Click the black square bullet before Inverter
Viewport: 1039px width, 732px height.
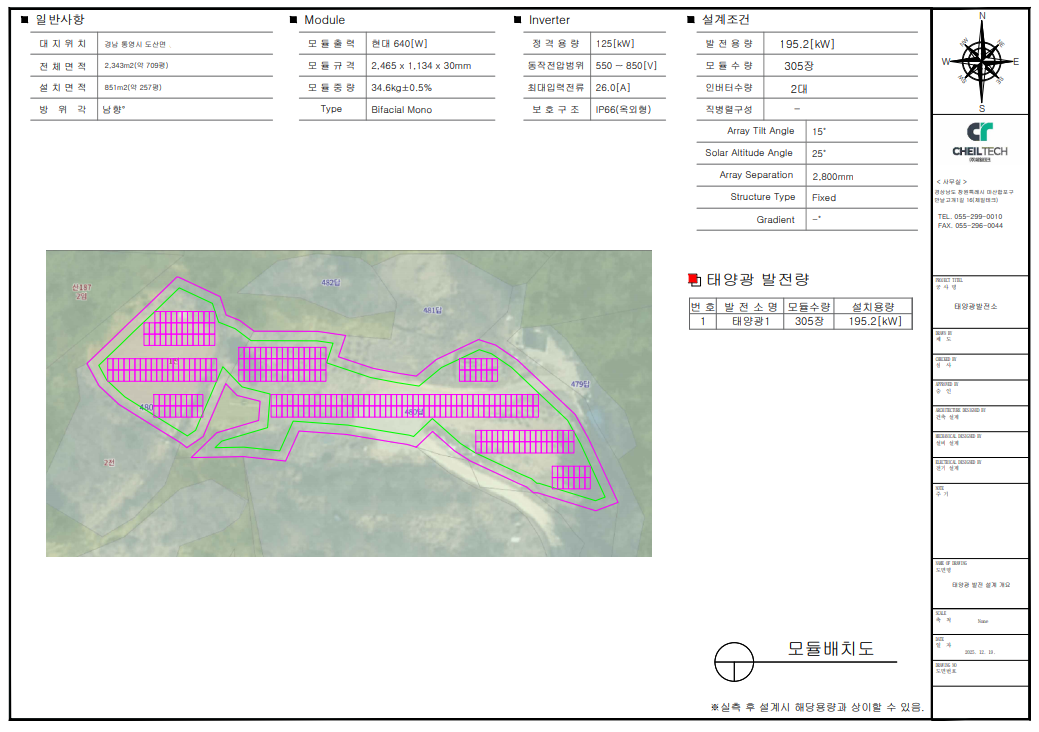pyautogui.click(x=517, y=20)
